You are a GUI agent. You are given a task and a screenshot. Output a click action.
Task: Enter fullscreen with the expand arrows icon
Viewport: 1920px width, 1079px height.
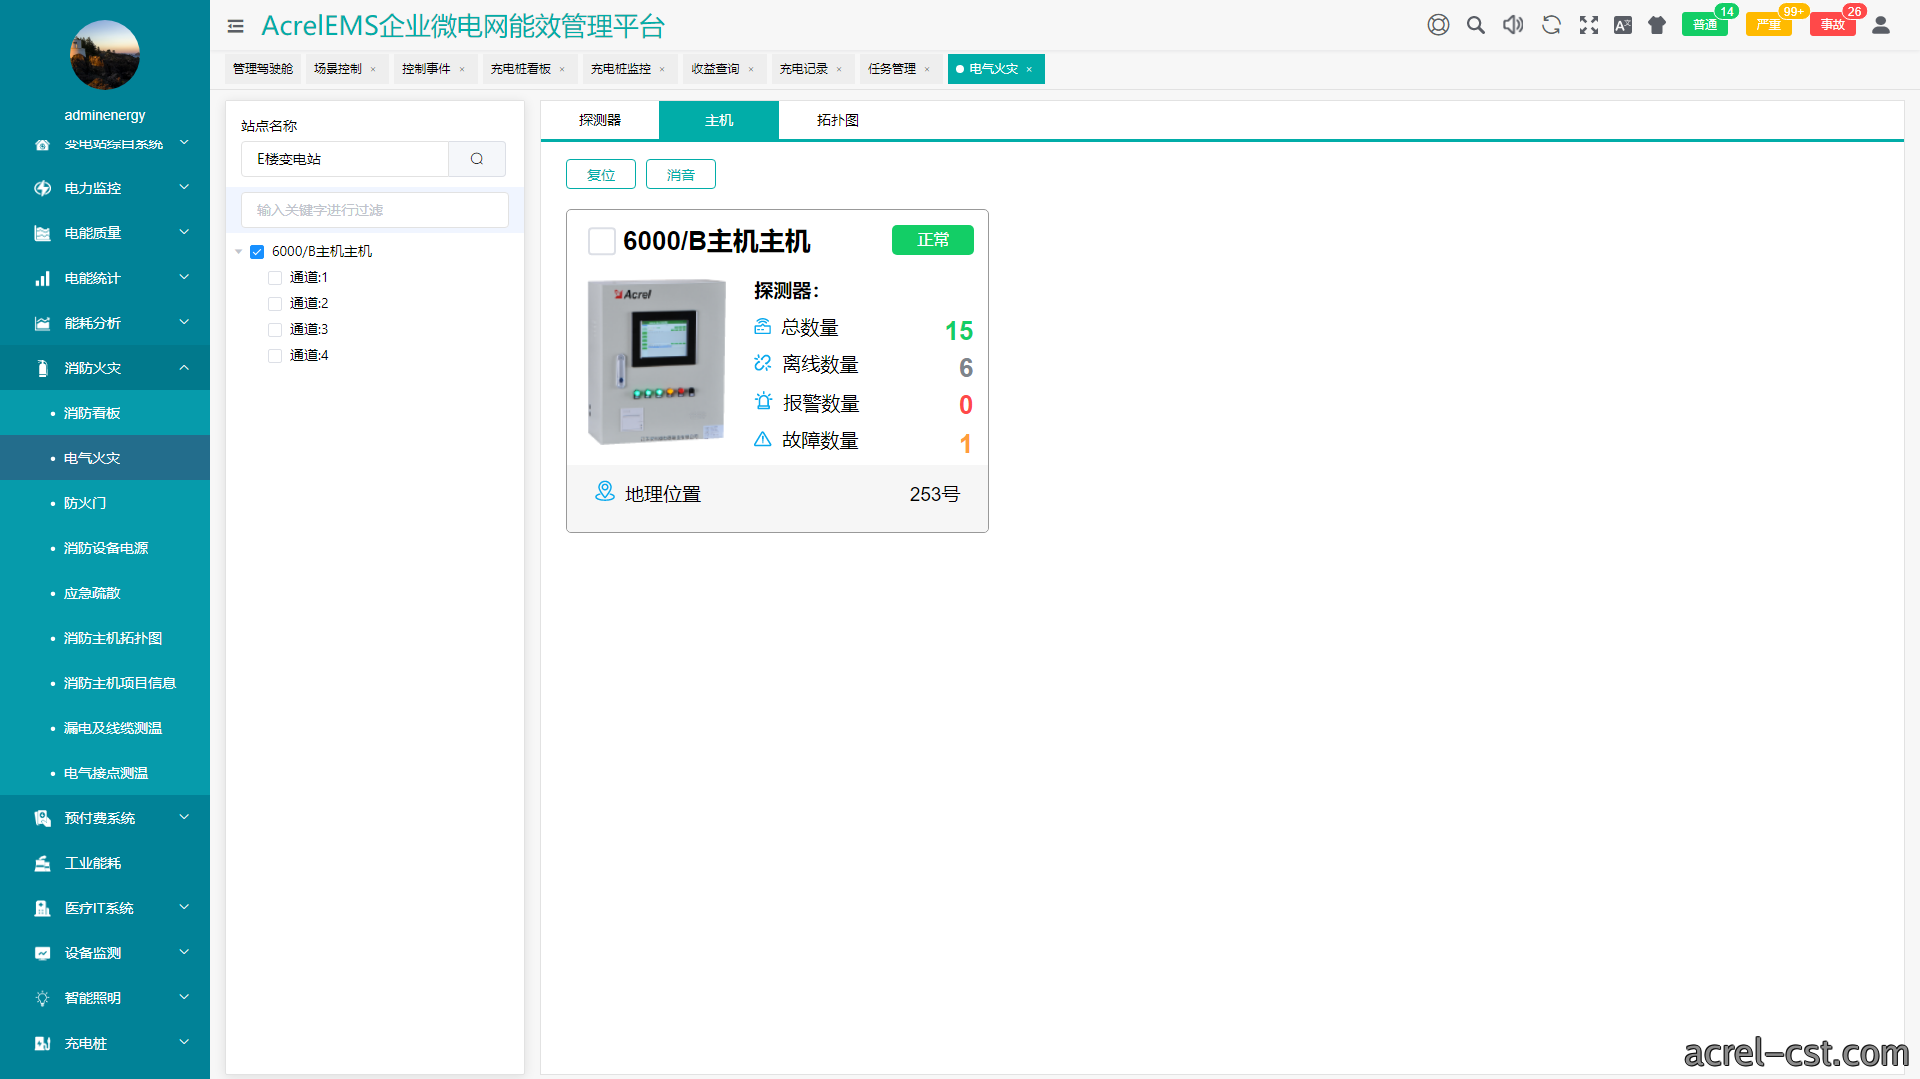click(x=1589, y=25)
